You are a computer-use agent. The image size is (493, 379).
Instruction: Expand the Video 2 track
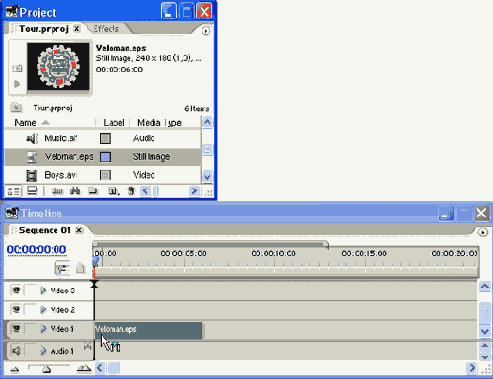(43, 310)
